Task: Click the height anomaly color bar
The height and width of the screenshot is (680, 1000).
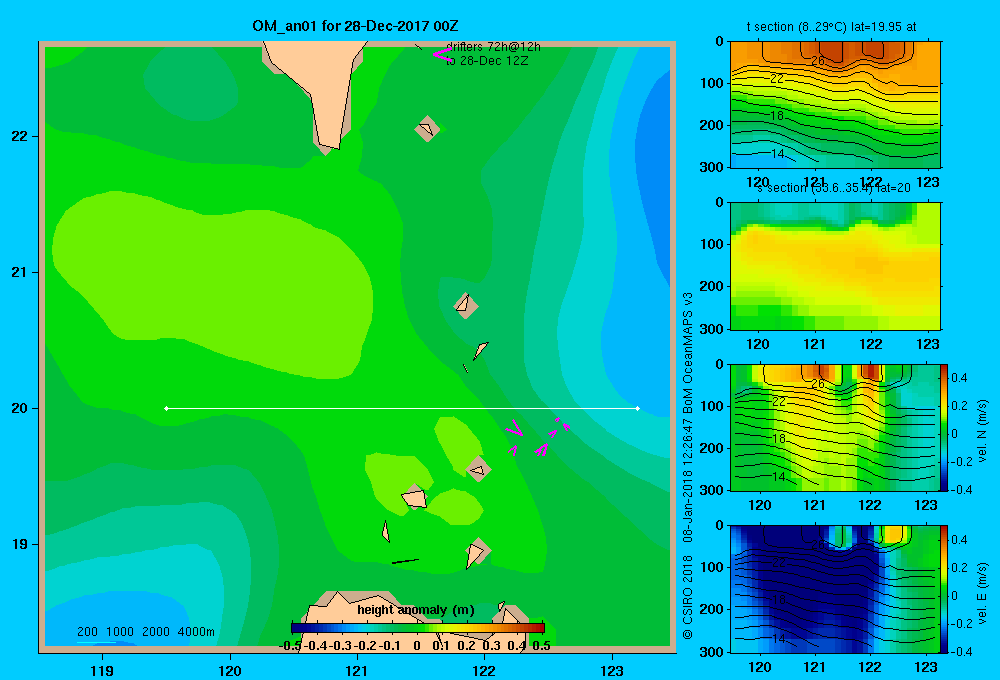Action: click(x=417, y=627)
